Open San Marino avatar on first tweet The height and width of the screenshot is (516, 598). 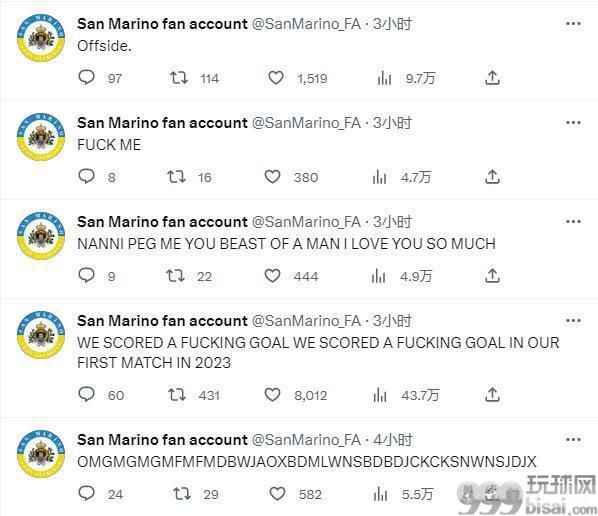point(41,38)
